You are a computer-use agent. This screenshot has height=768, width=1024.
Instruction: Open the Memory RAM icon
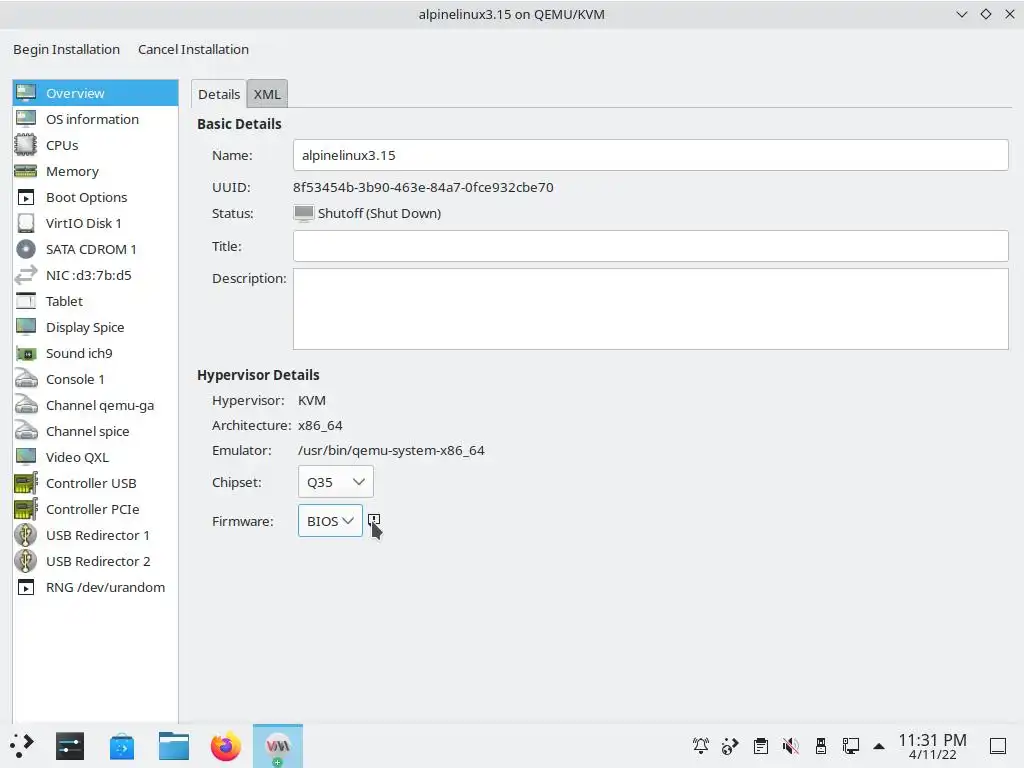point(26,171)
